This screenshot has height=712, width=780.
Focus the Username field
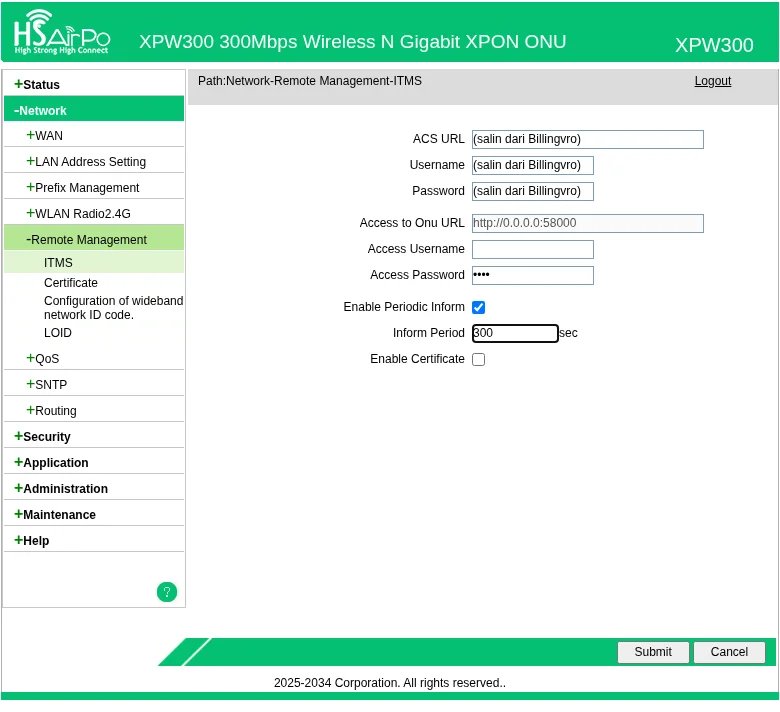coord(532,165)
